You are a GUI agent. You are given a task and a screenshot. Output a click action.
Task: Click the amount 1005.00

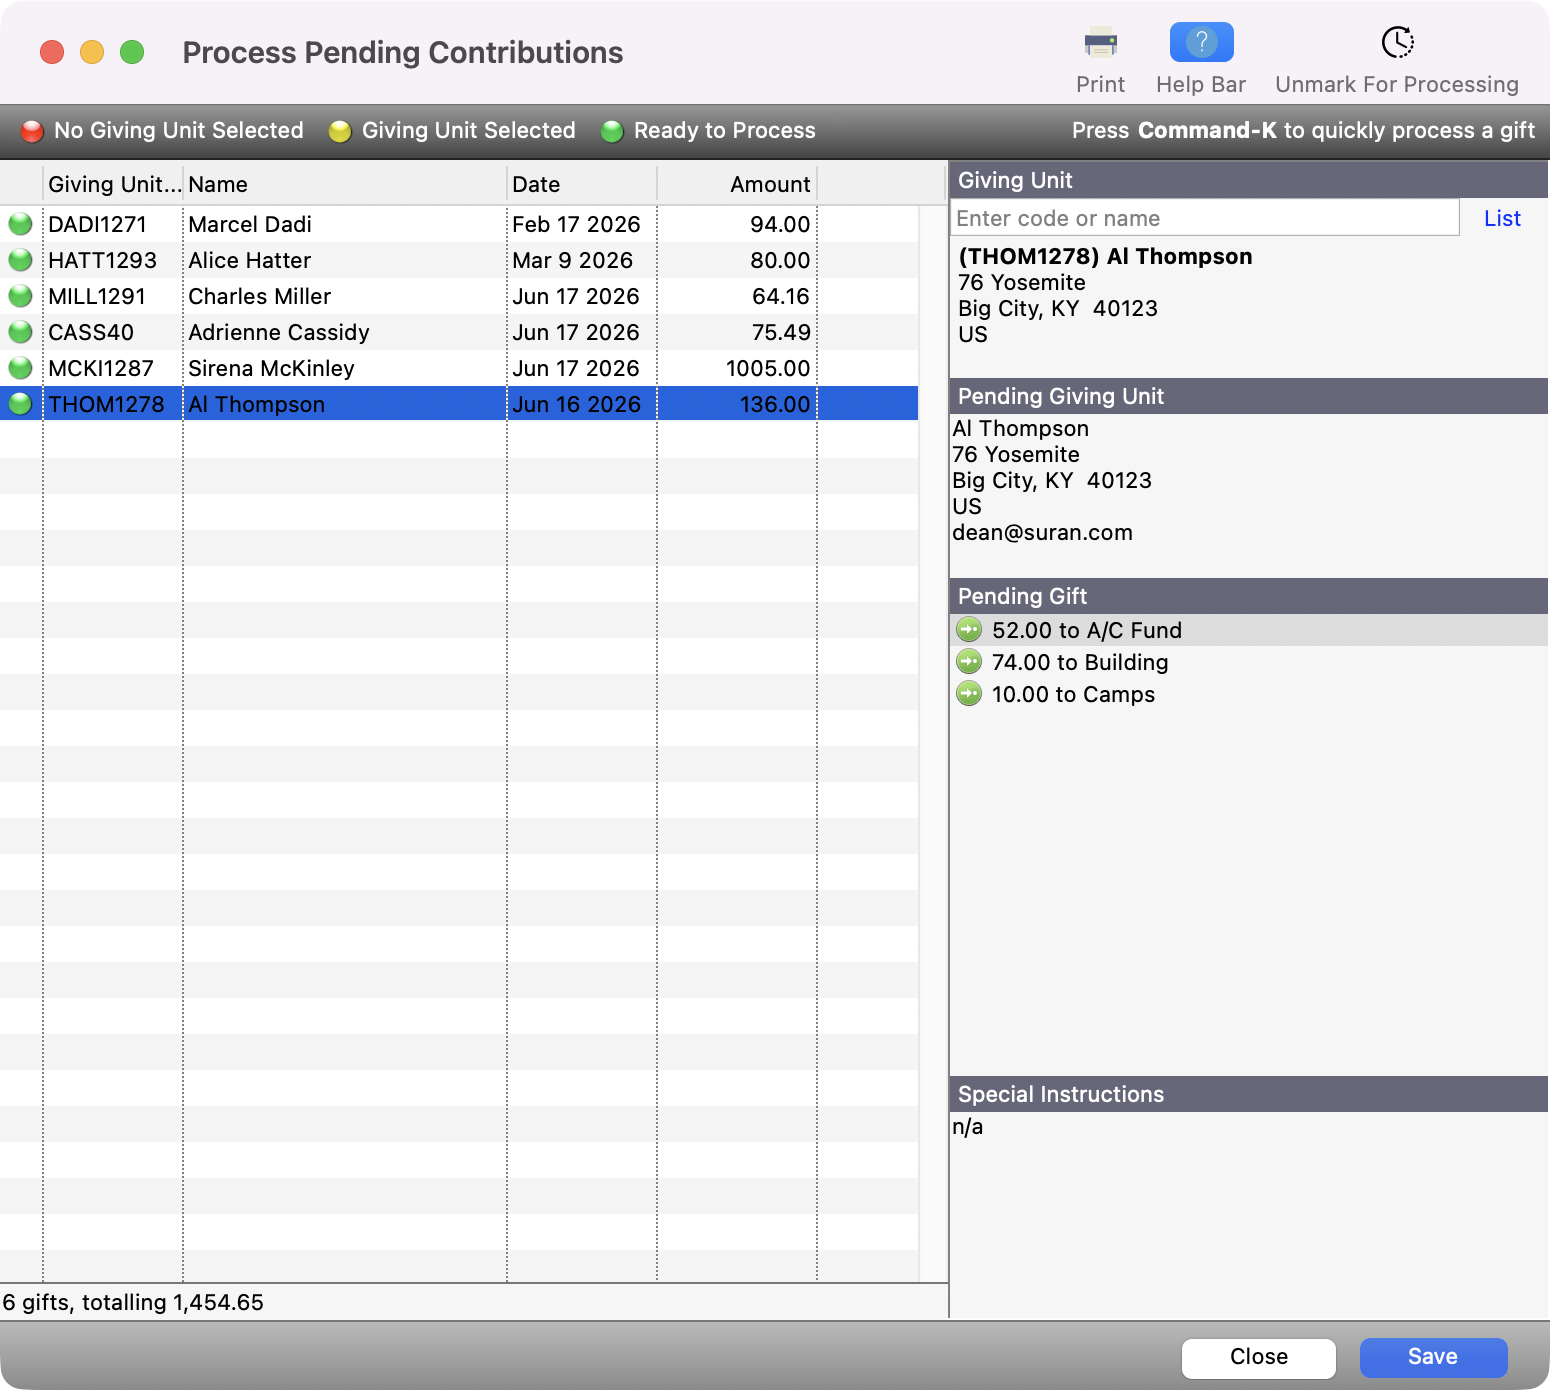768,368
